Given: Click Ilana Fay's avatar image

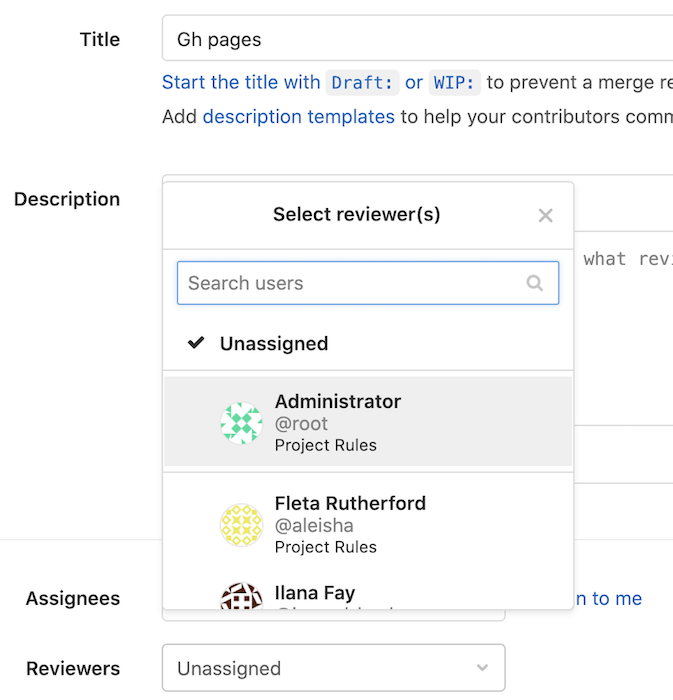Looking at the screenshot, I should click(x=241, y=597).
